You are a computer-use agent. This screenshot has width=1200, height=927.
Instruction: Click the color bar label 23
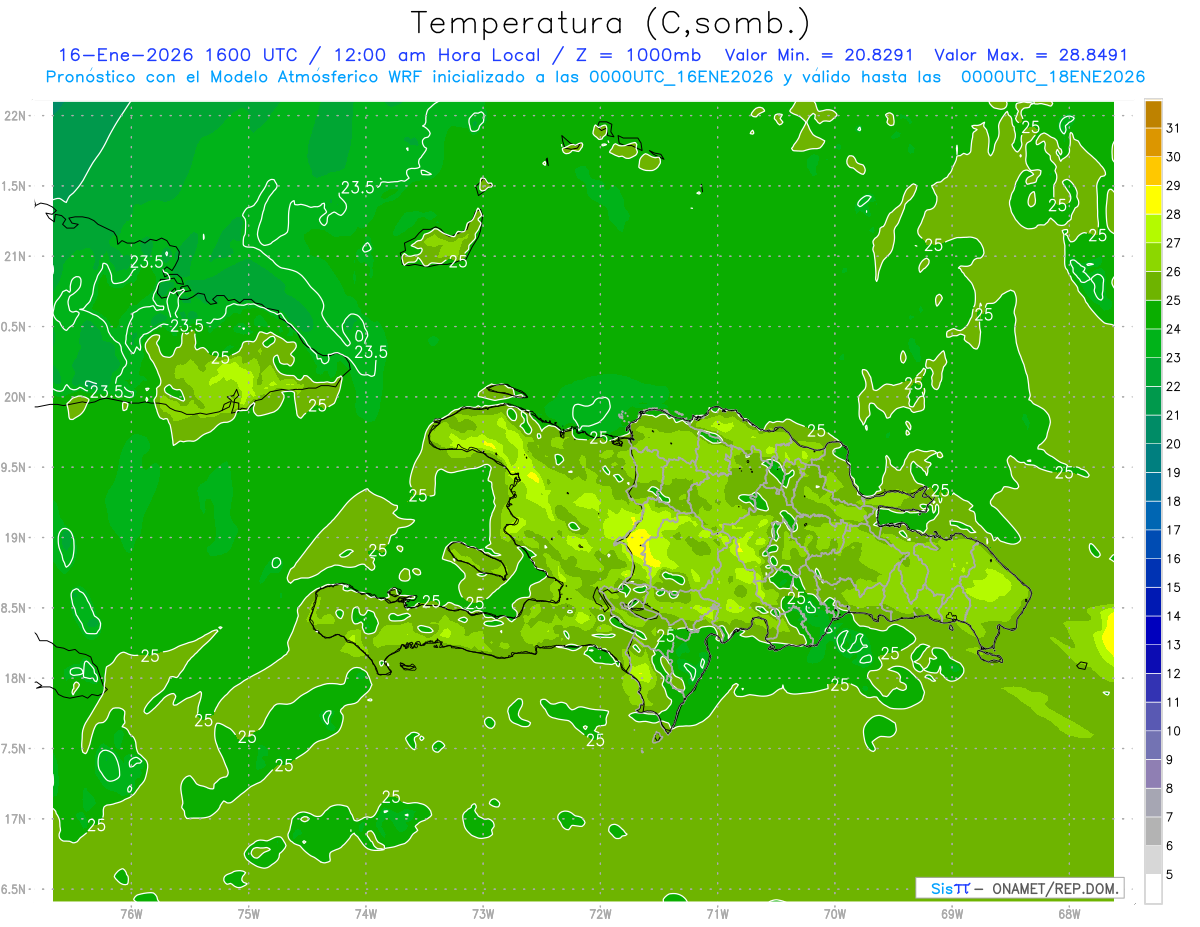(x=1174, y=358)
